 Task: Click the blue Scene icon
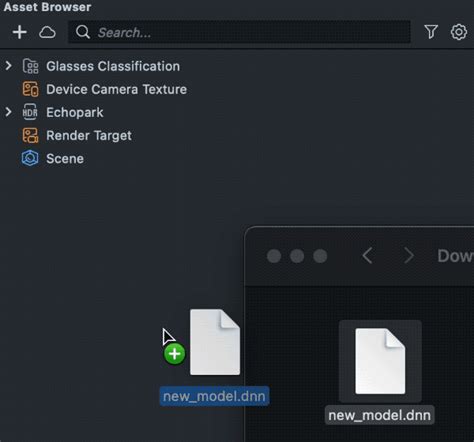[x=30, y=158]
